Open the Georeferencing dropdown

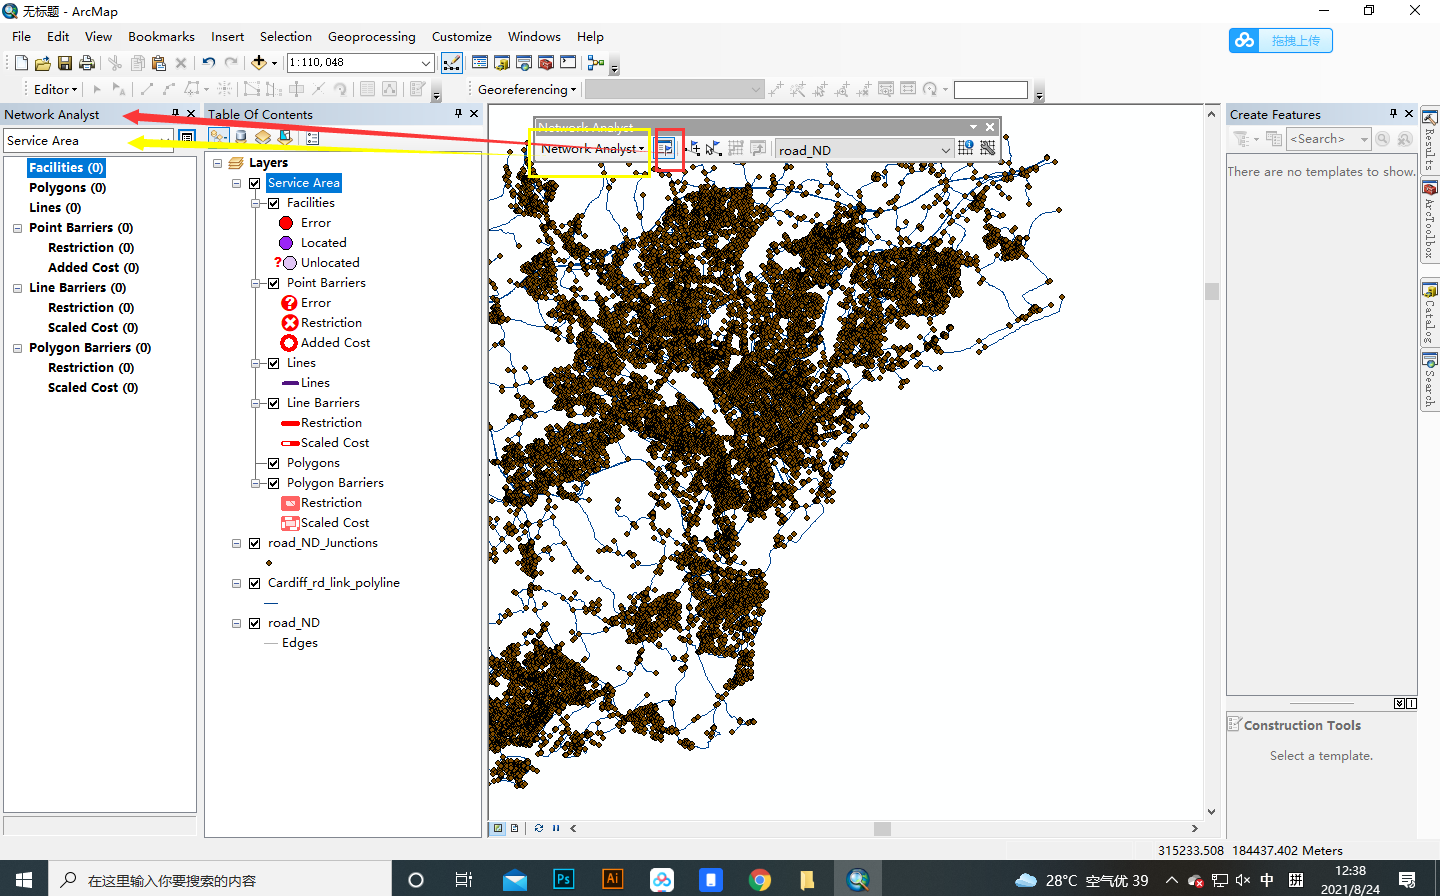[526, 89]
